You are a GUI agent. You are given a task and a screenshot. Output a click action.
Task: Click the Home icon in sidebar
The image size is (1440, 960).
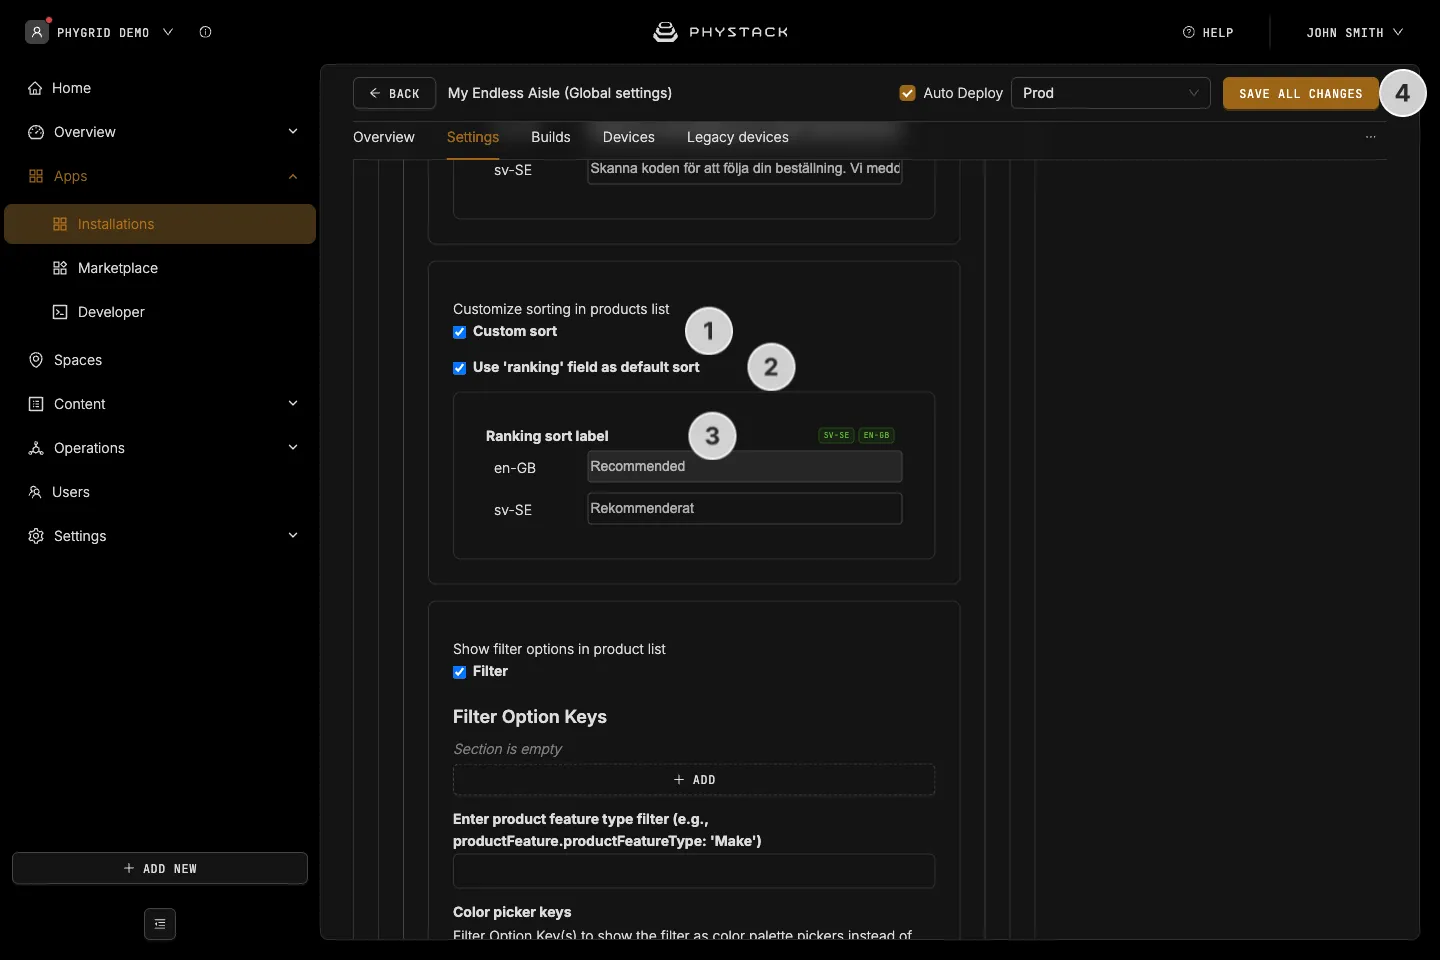tap(35, 88)
